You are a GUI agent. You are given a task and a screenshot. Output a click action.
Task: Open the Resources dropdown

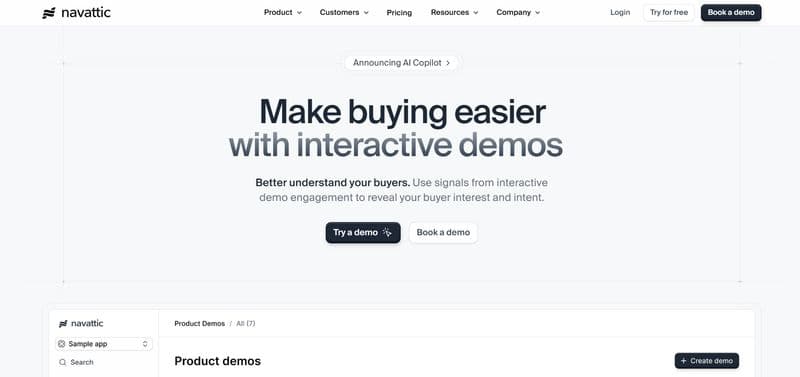tap(455, 12)
